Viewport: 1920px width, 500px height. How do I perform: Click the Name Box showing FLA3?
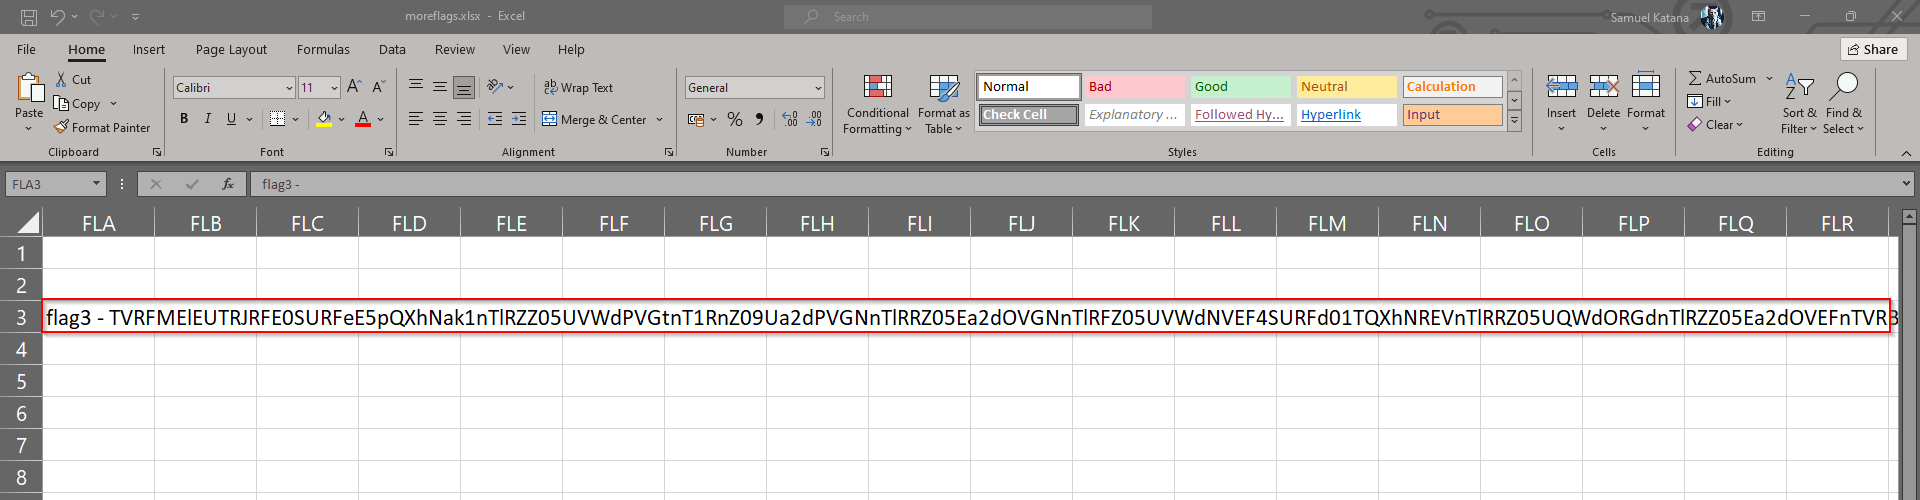tap(55, 184)
